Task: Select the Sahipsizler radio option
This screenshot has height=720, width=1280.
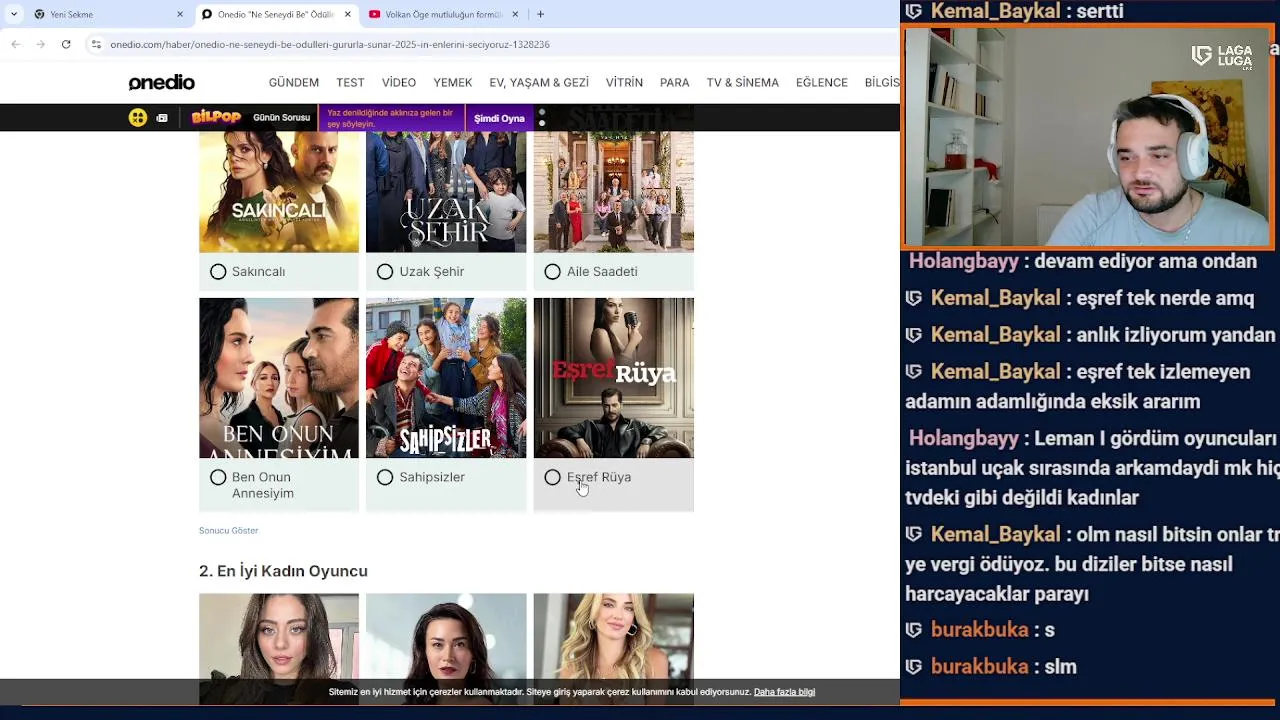Action: [x=385, y=478]
